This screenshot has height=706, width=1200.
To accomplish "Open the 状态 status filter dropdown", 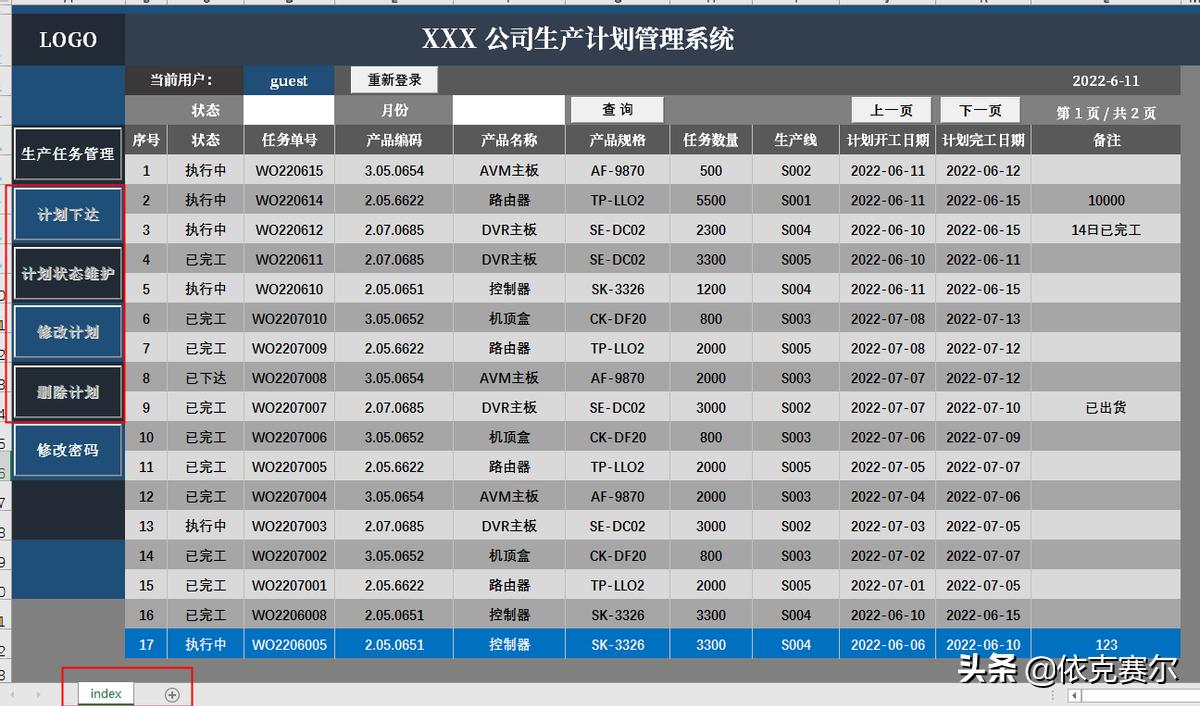I will 289,110.
